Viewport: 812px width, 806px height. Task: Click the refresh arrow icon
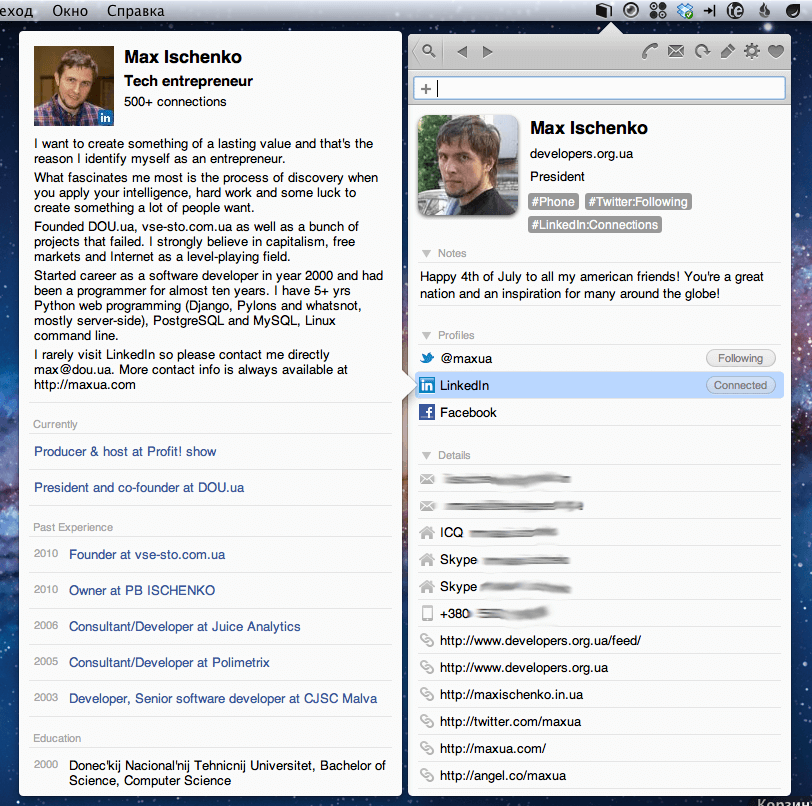coord(702,51)
